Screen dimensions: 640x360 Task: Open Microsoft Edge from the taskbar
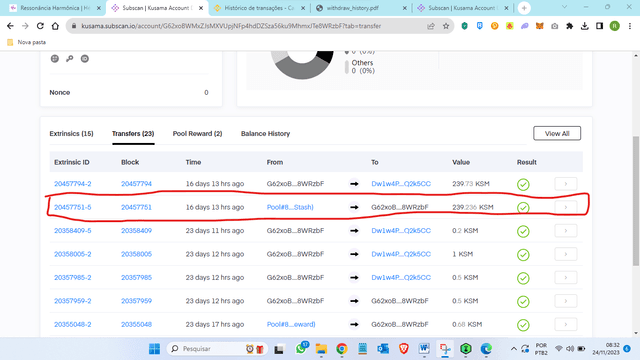[x=486, y=349]
